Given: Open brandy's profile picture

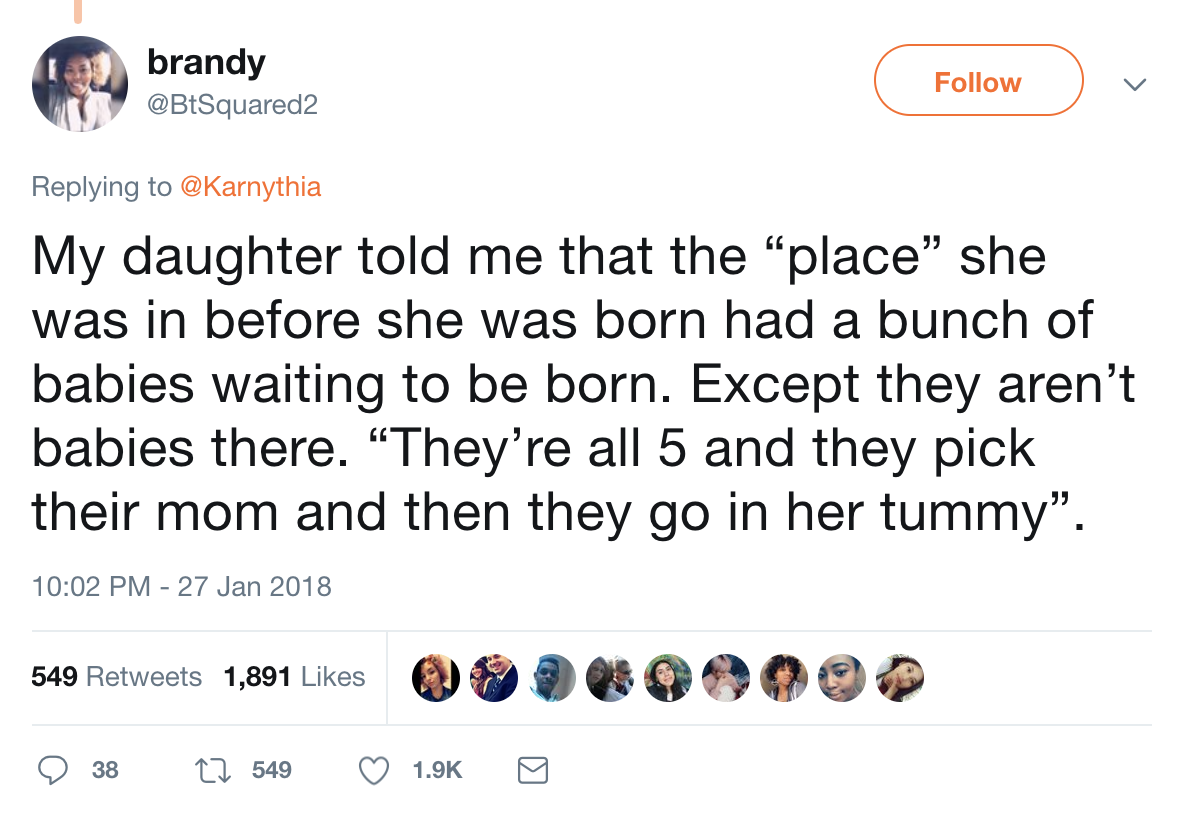Looking at the screenshot, I should coord(80,84).
